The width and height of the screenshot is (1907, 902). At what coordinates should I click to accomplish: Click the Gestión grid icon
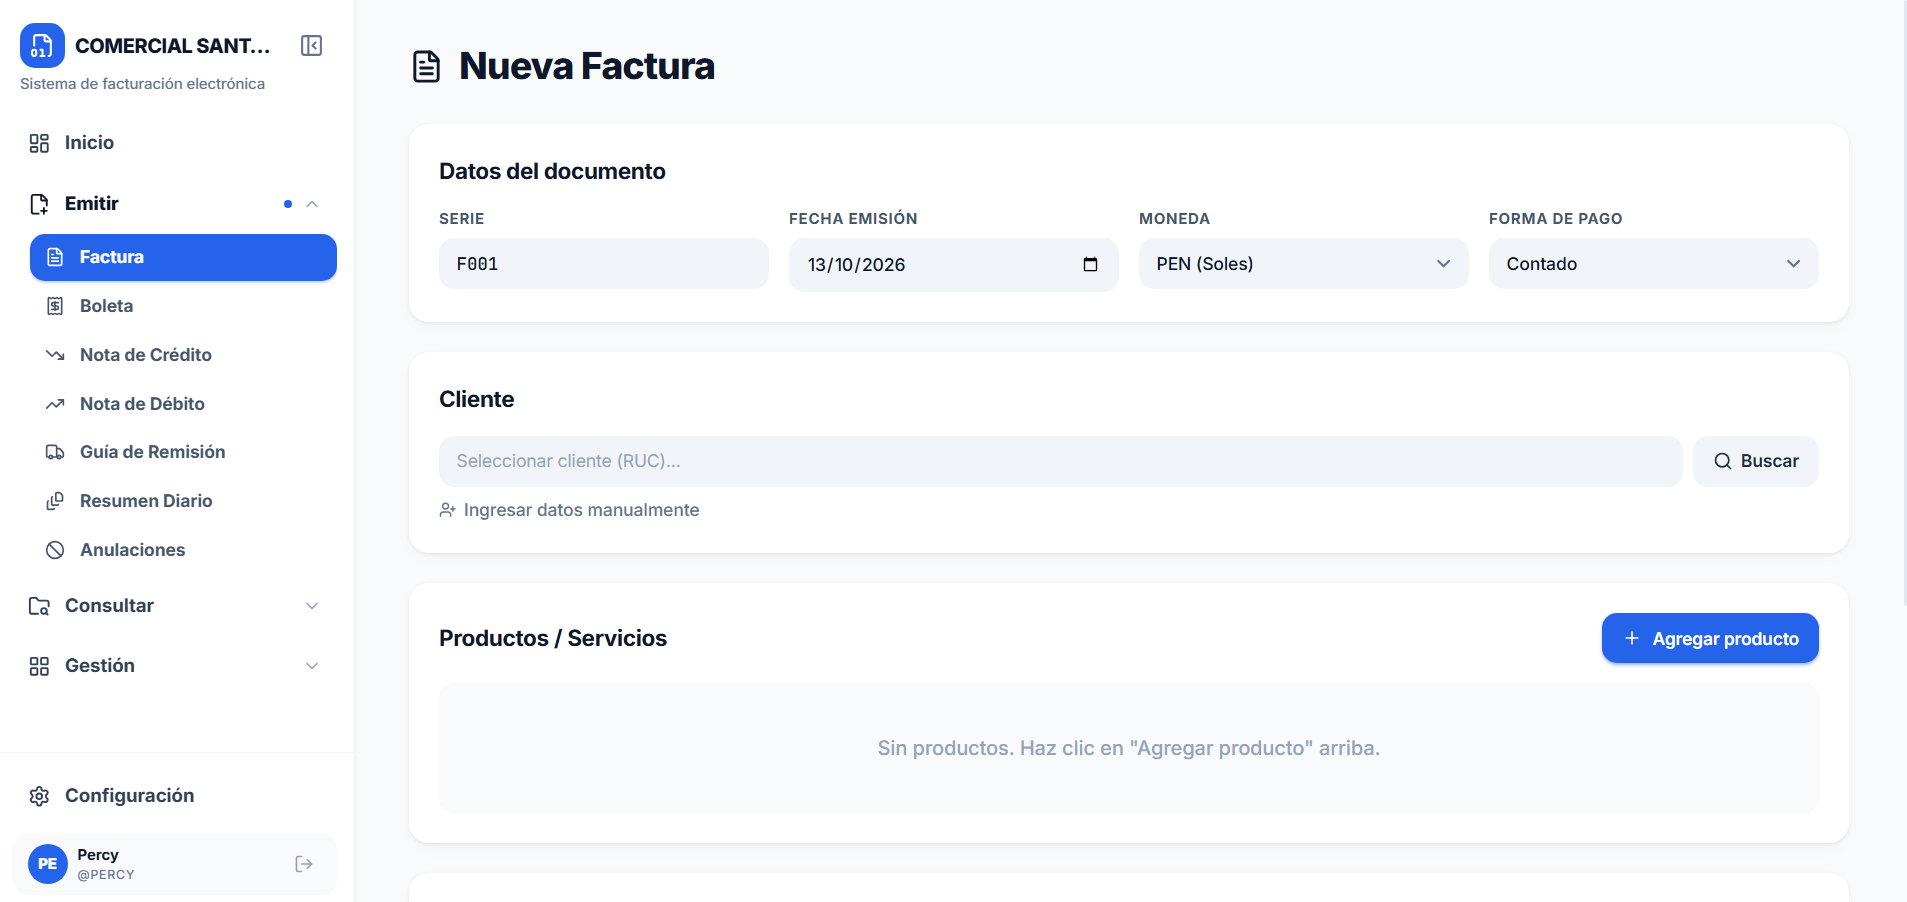39,666
